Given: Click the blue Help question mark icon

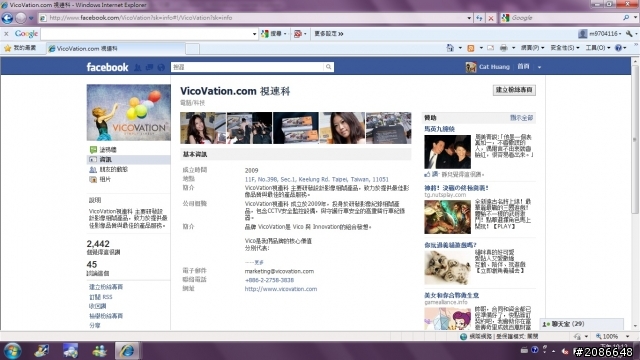Looking at the screenshot, I should coord(619,48).
